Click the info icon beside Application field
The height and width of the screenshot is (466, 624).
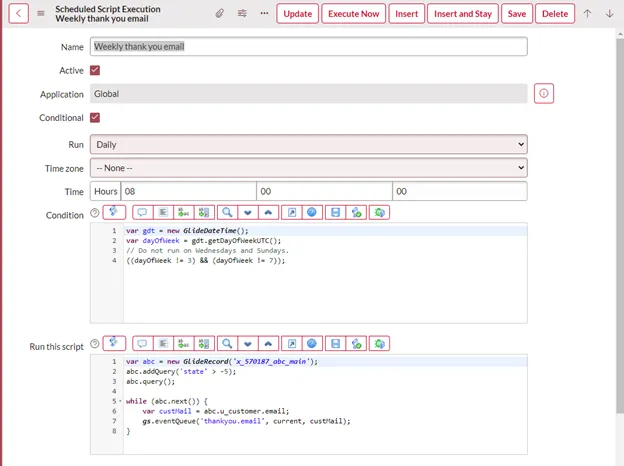pos(544,94)
